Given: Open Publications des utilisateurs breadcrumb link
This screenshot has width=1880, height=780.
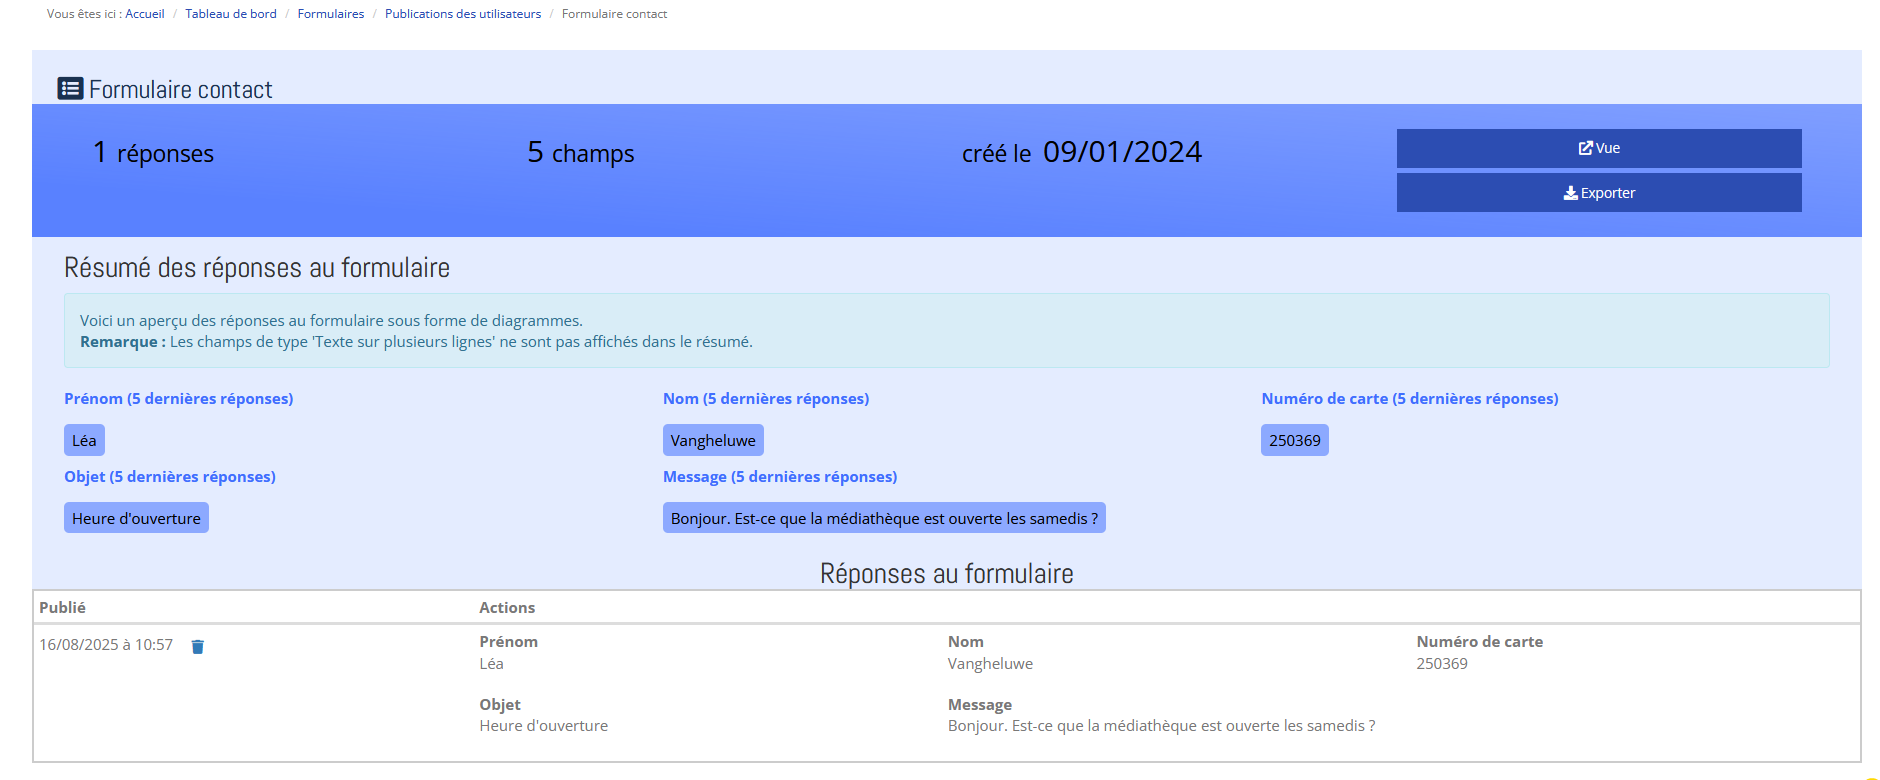Looking at the screenshot, I should [462, 14].
